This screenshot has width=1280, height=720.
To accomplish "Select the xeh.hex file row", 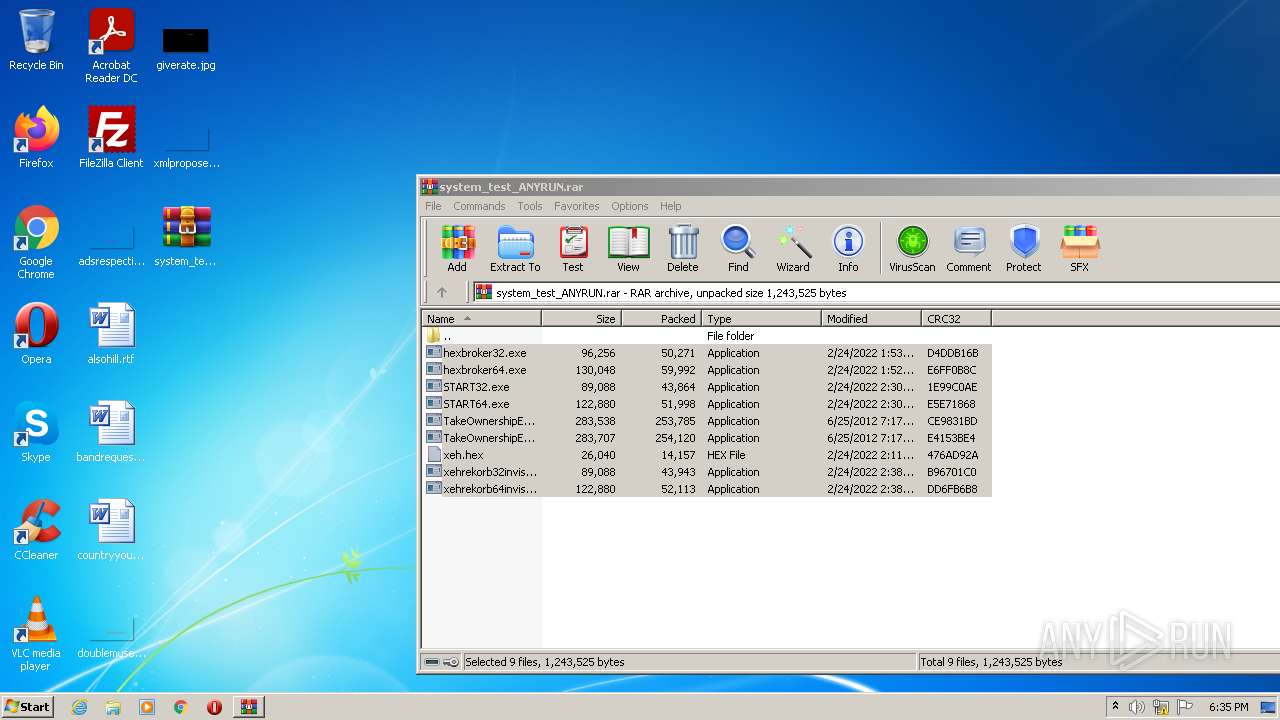I will pyautogui.click(x=707, y=455).
